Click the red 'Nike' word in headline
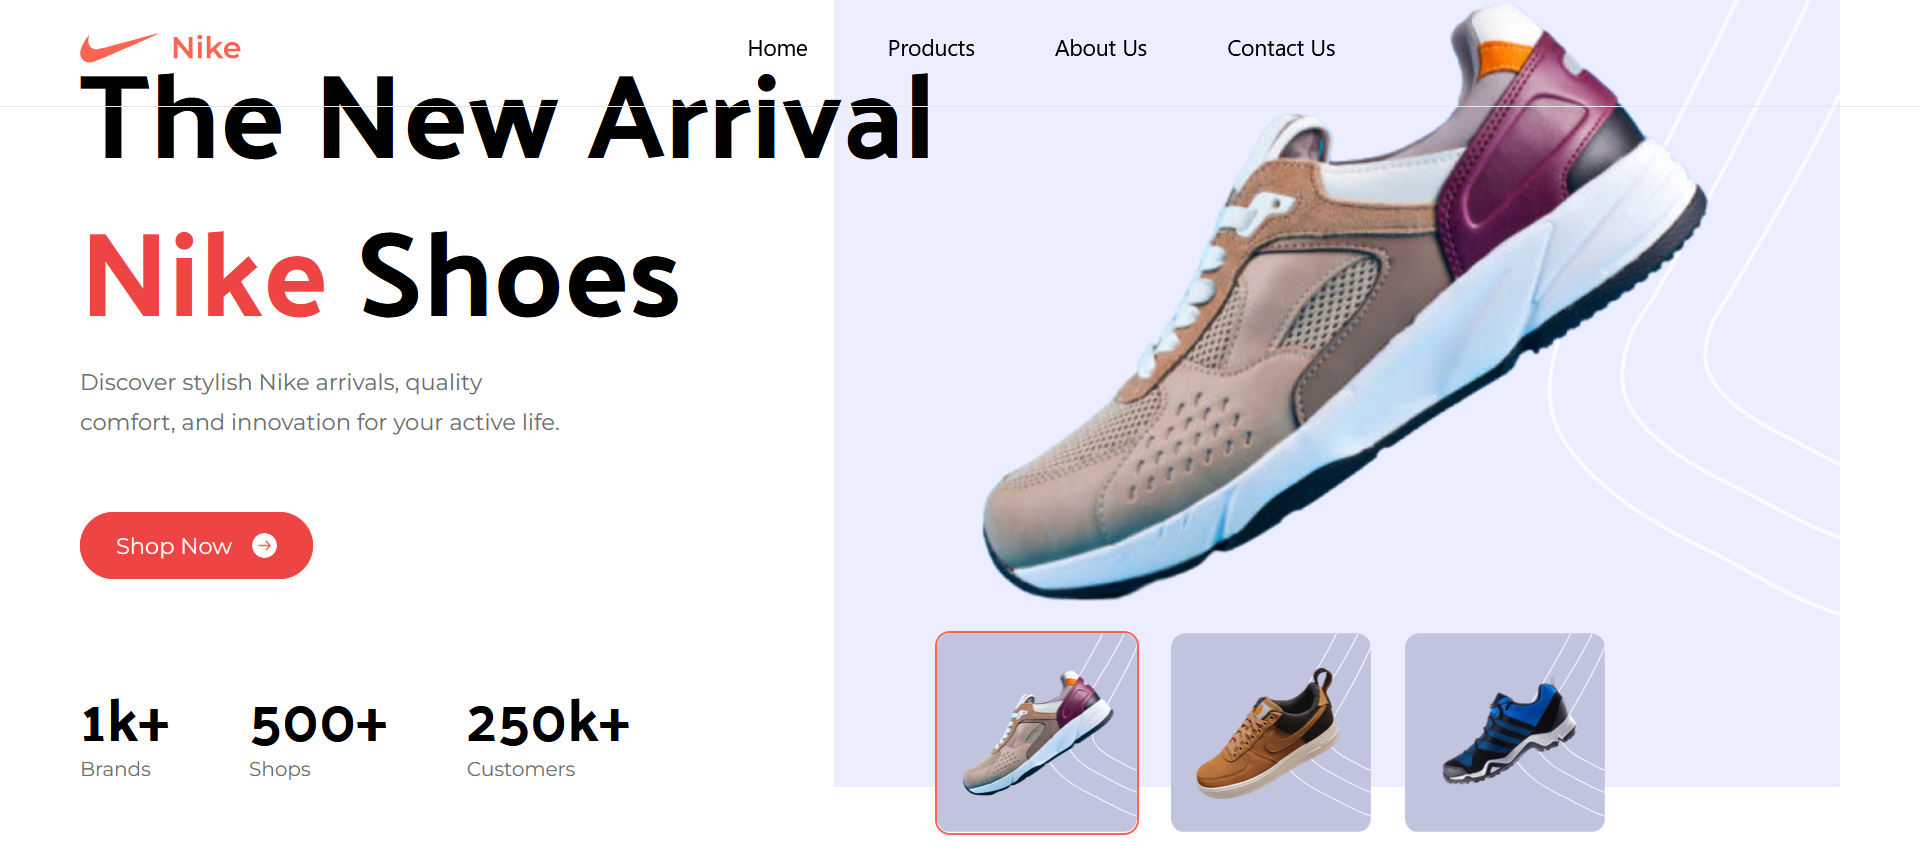This screenshot has height=863, width=1920. click(x=205, y=276)
